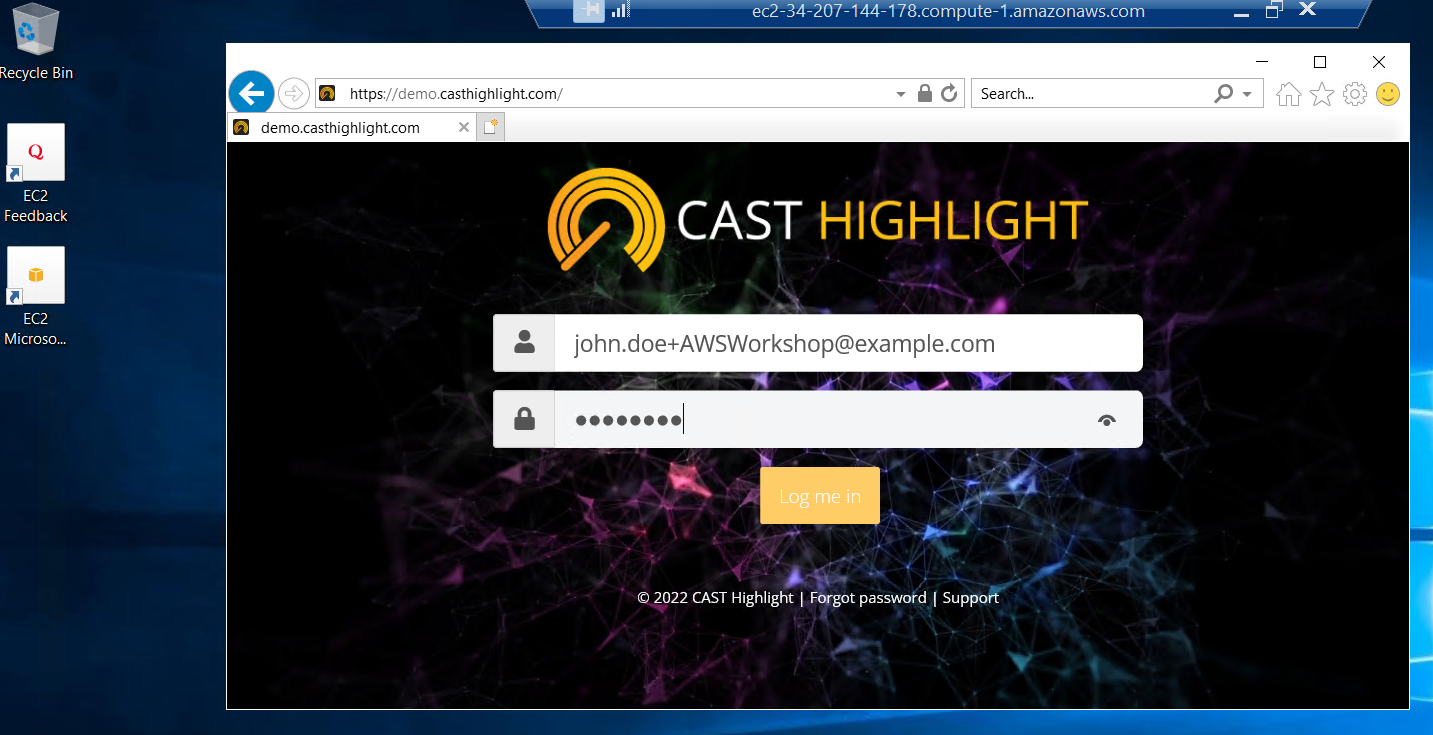Click the pin icon on the remote session bar

pos(589,10)
